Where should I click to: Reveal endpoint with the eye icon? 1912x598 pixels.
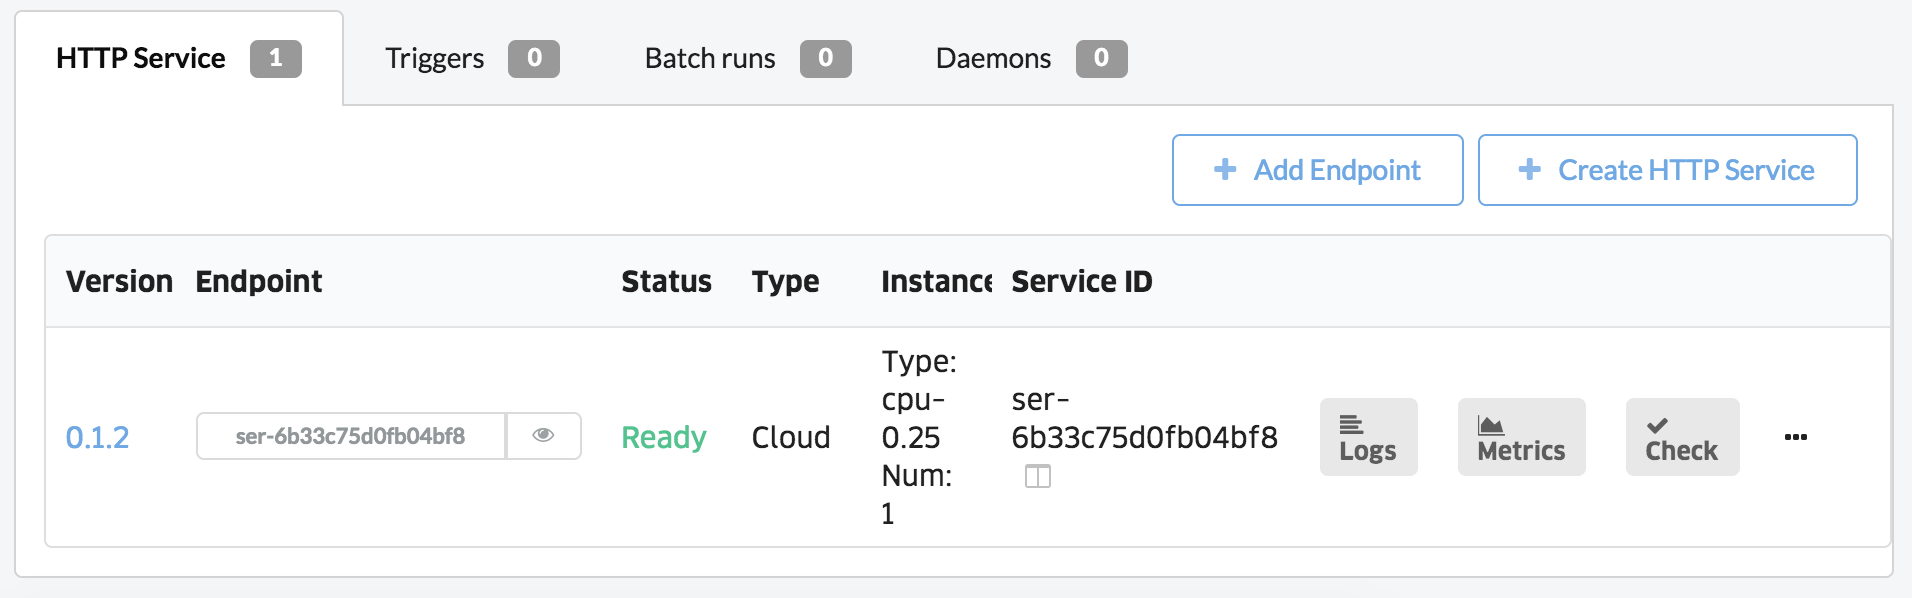[x=543, y=435]
